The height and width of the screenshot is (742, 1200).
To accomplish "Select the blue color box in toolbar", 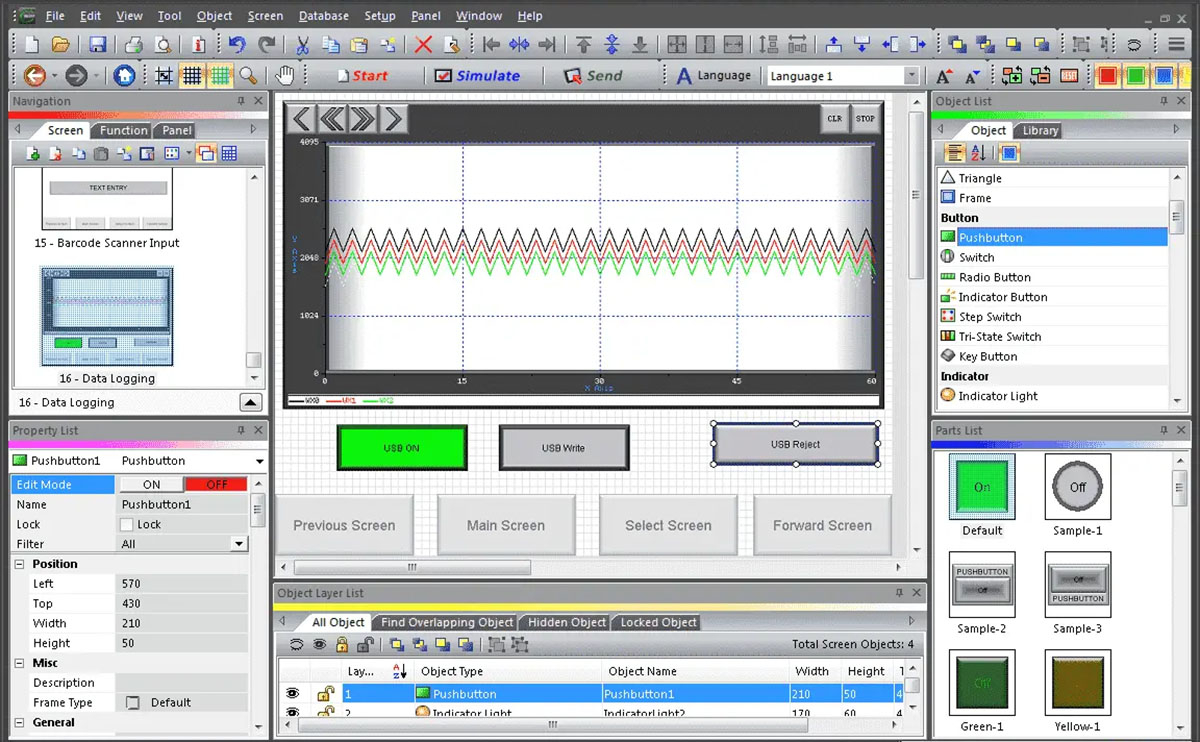I will [x=1163, y=76].
